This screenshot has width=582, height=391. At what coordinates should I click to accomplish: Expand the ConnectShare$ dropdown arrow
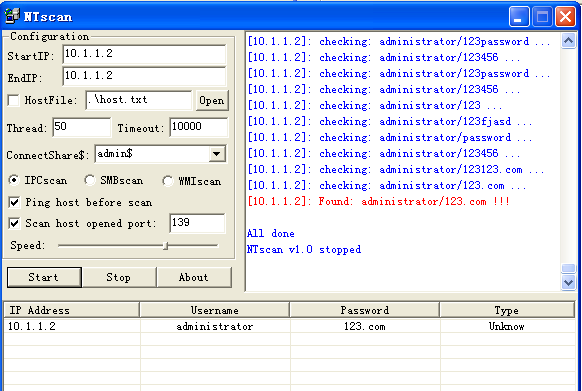(x=217, y=154)
